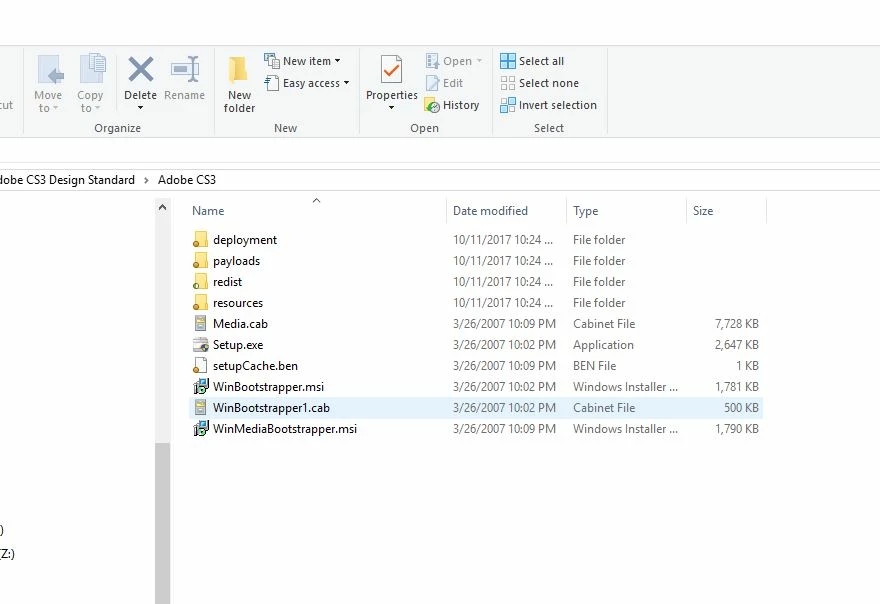Click the payloads folder name
The height and width of the screenshot is (604, 880).
tap(236, 261)
